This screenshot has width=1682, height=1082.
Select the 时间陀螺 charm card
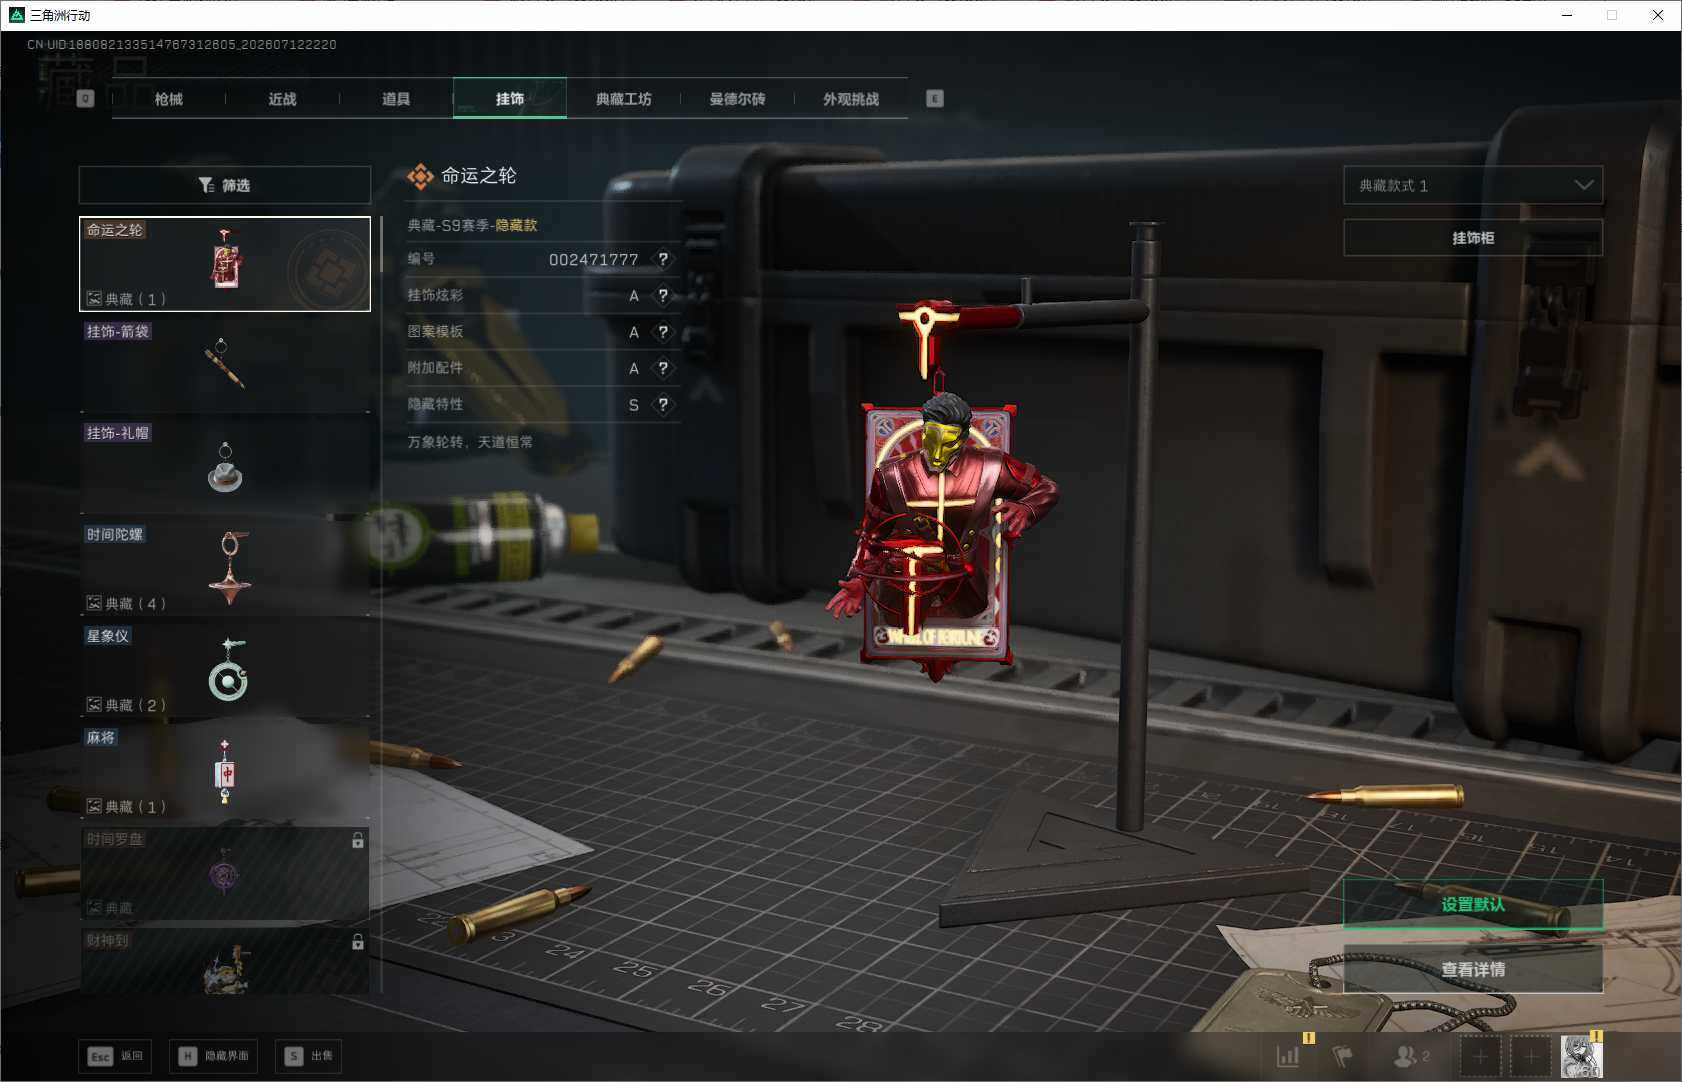pyautogui.click(x=225, y=568)
